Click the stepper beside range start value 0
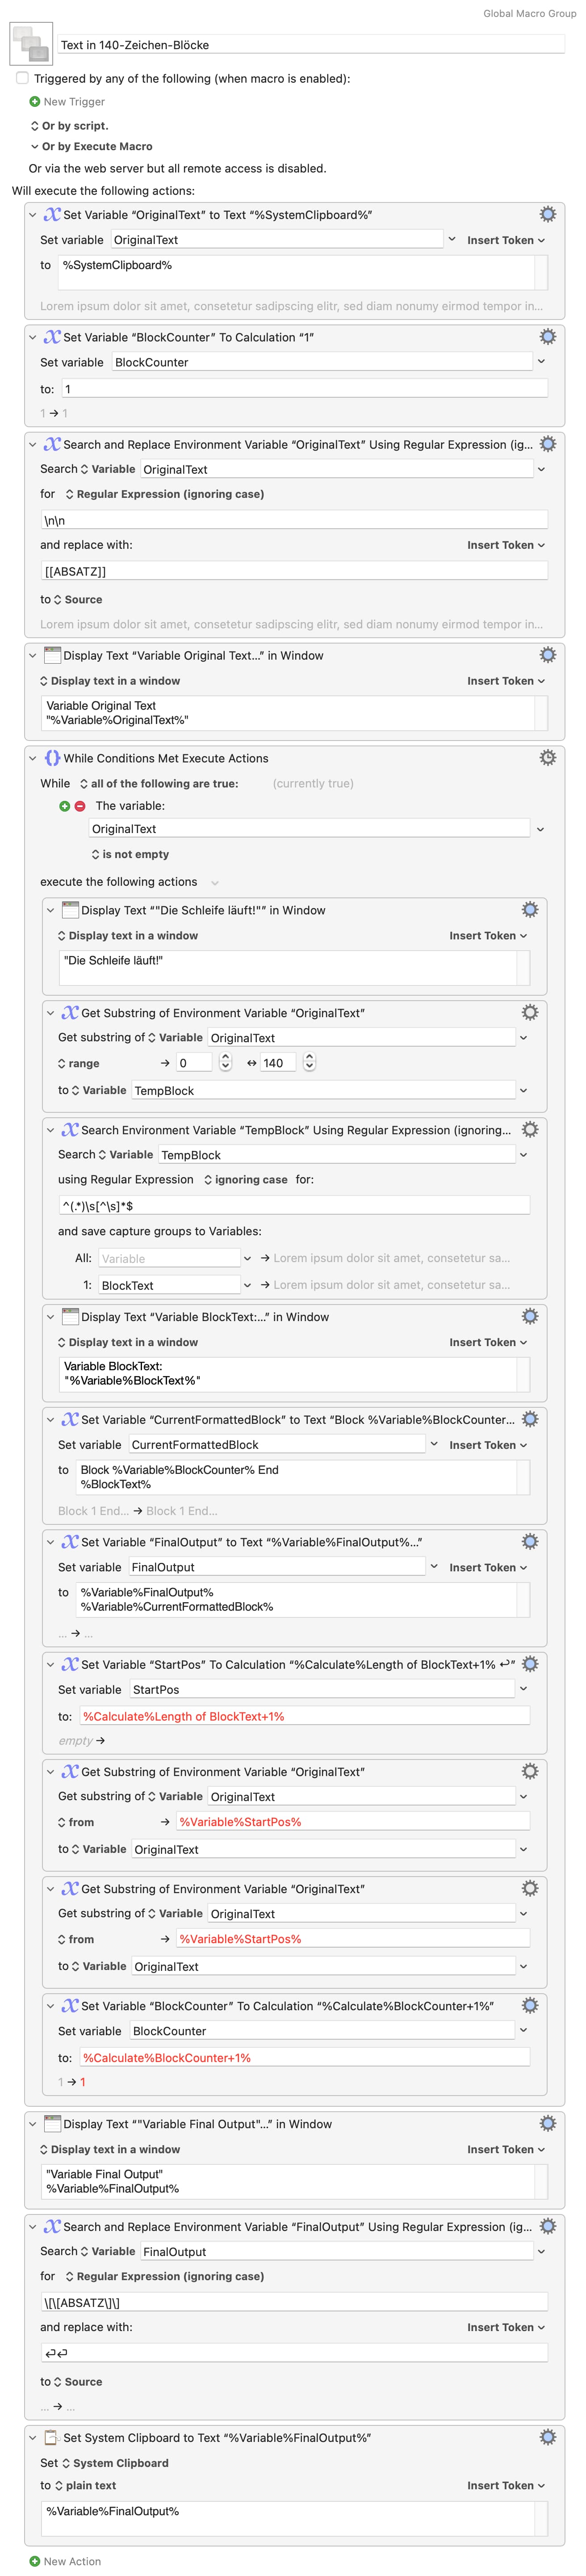Image resolution: width=586 pixels, height=2576 pixels. [x=225, y=1063]
